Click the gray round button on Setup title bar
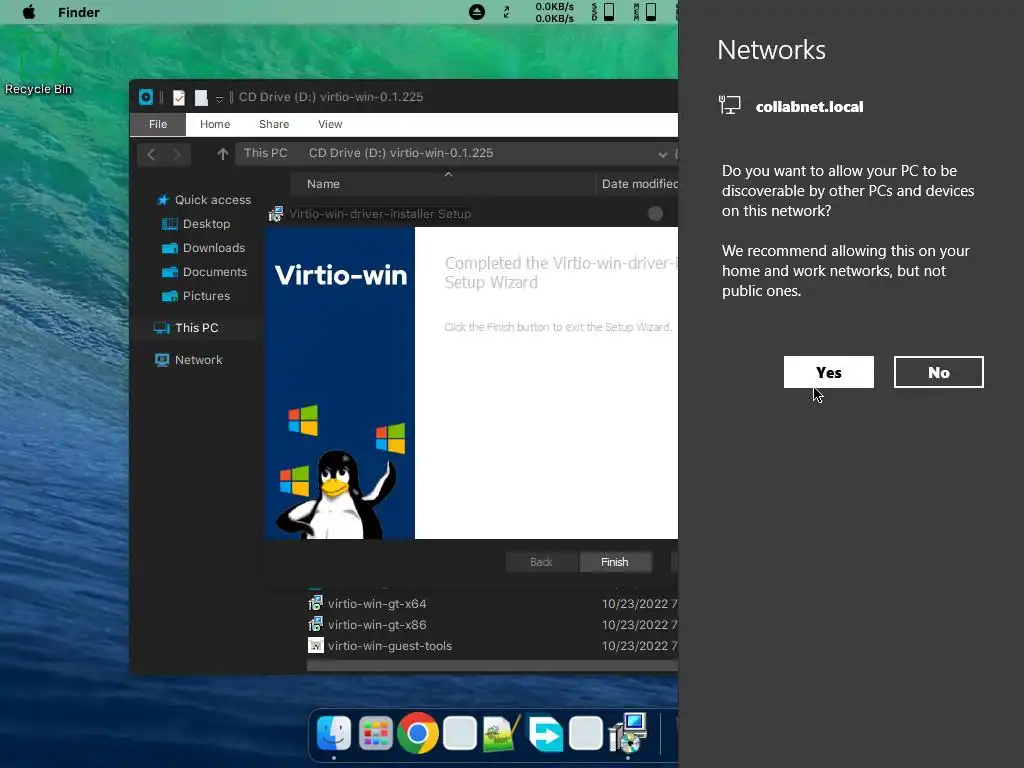 tap(656, 214)
